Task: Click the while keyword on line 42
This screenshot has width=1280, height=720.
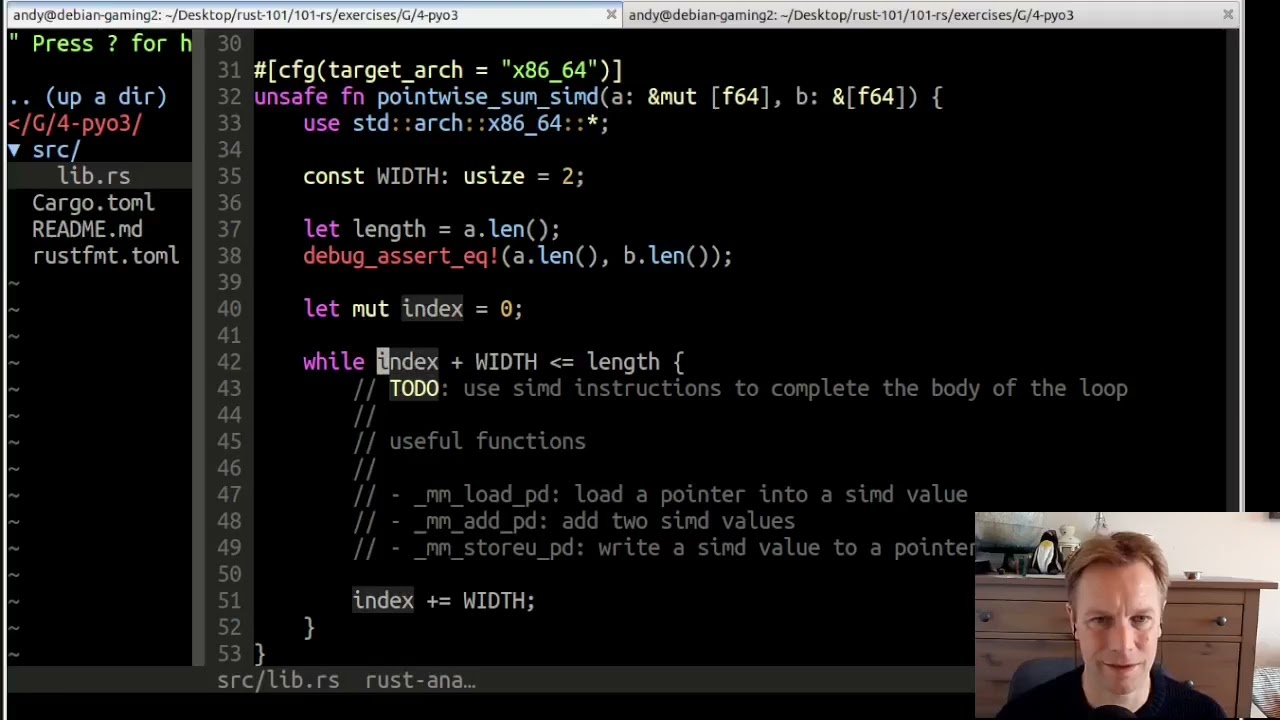Action: pyautogui.click(x=334, y=362)
